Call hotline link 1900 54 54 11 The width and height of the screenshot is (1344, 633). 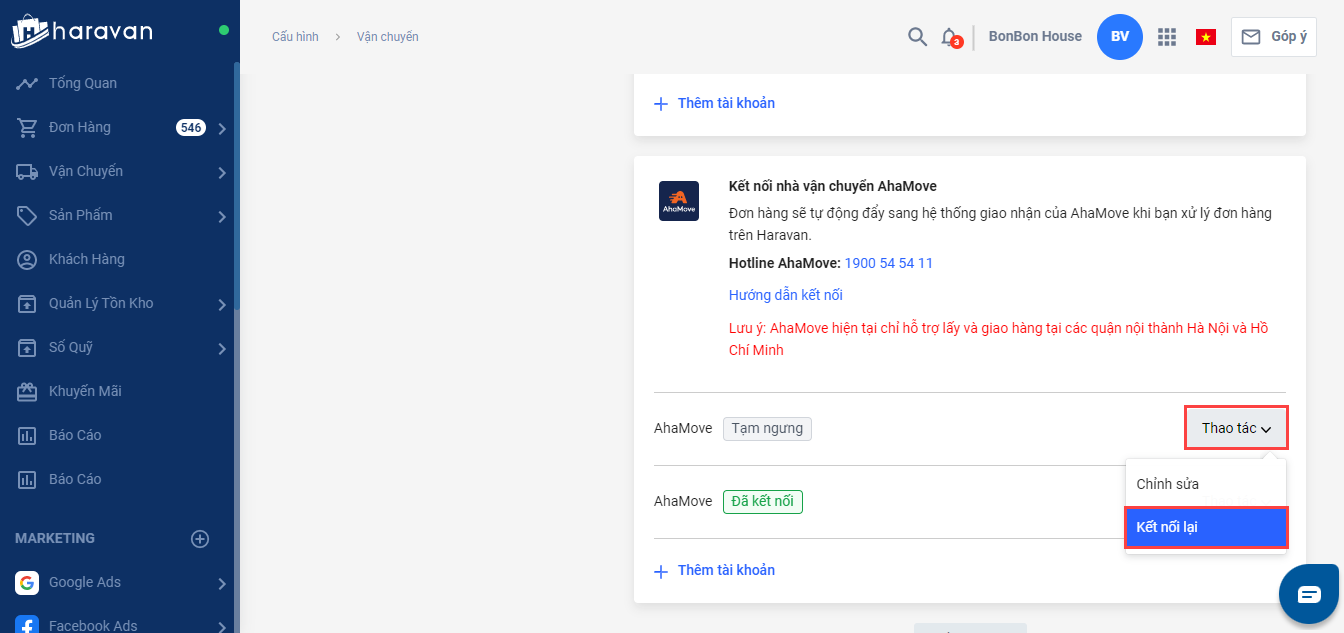click(889, 263)
